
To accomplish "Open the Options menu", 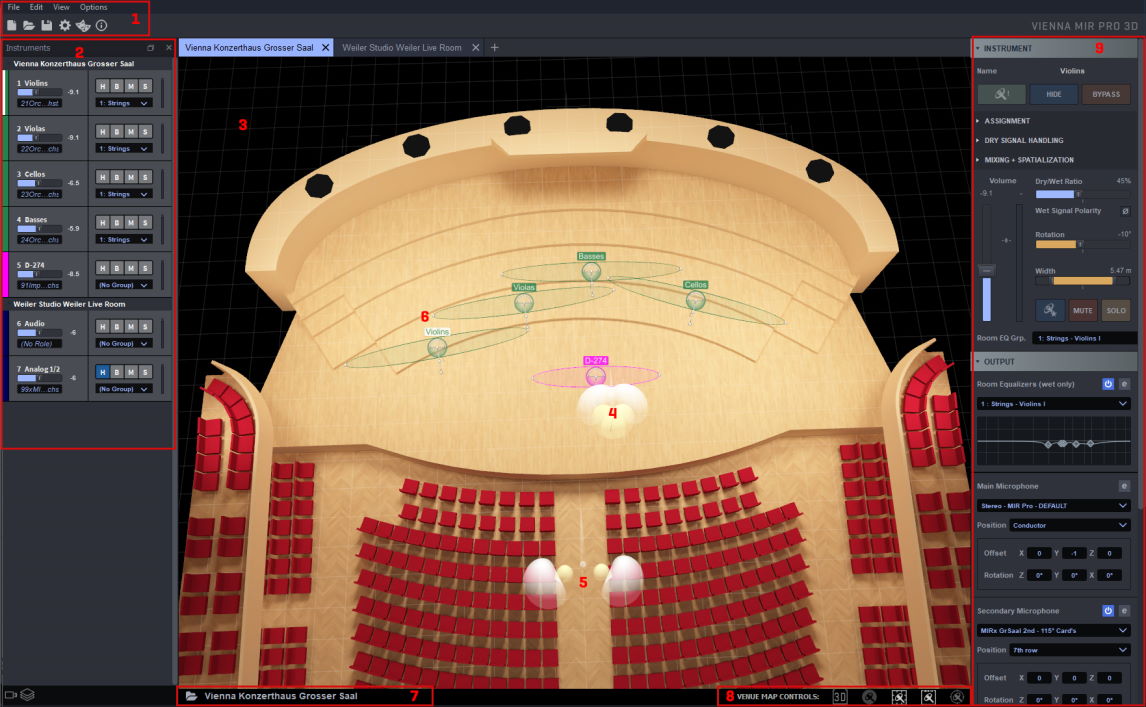I will (94, 7).
